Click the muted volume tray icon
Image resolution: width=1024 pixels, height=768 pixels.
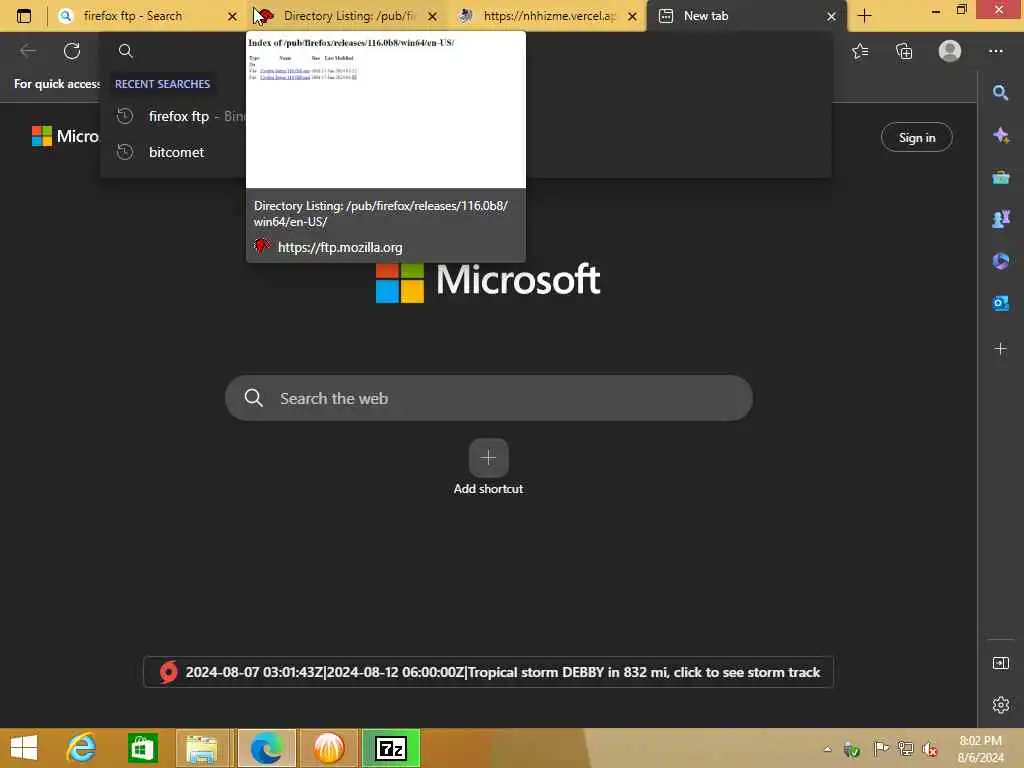coord(930,749)
